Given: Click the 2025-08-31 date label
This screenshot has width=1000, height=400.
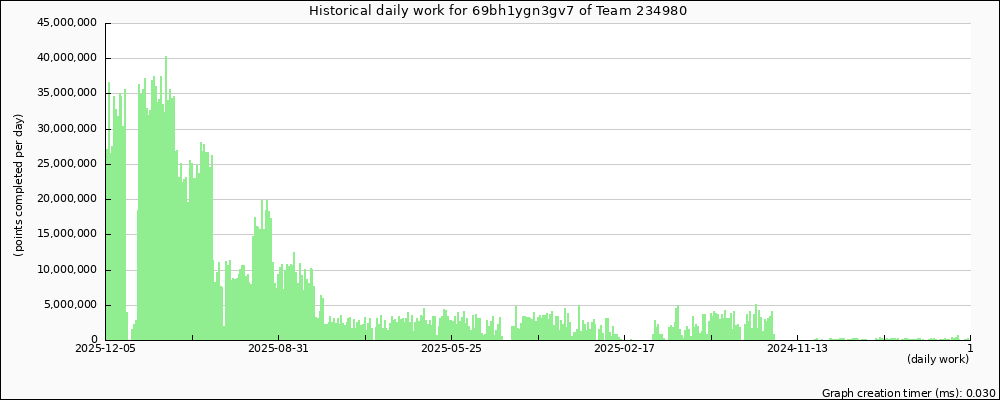Looking at the screenshot, I should click(279, 349).
